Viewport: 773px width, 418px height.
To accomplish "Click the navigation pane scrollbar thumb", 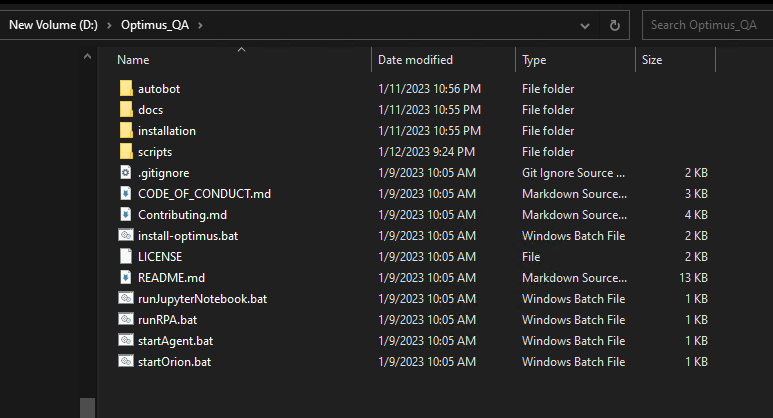I will click(87, 408).
